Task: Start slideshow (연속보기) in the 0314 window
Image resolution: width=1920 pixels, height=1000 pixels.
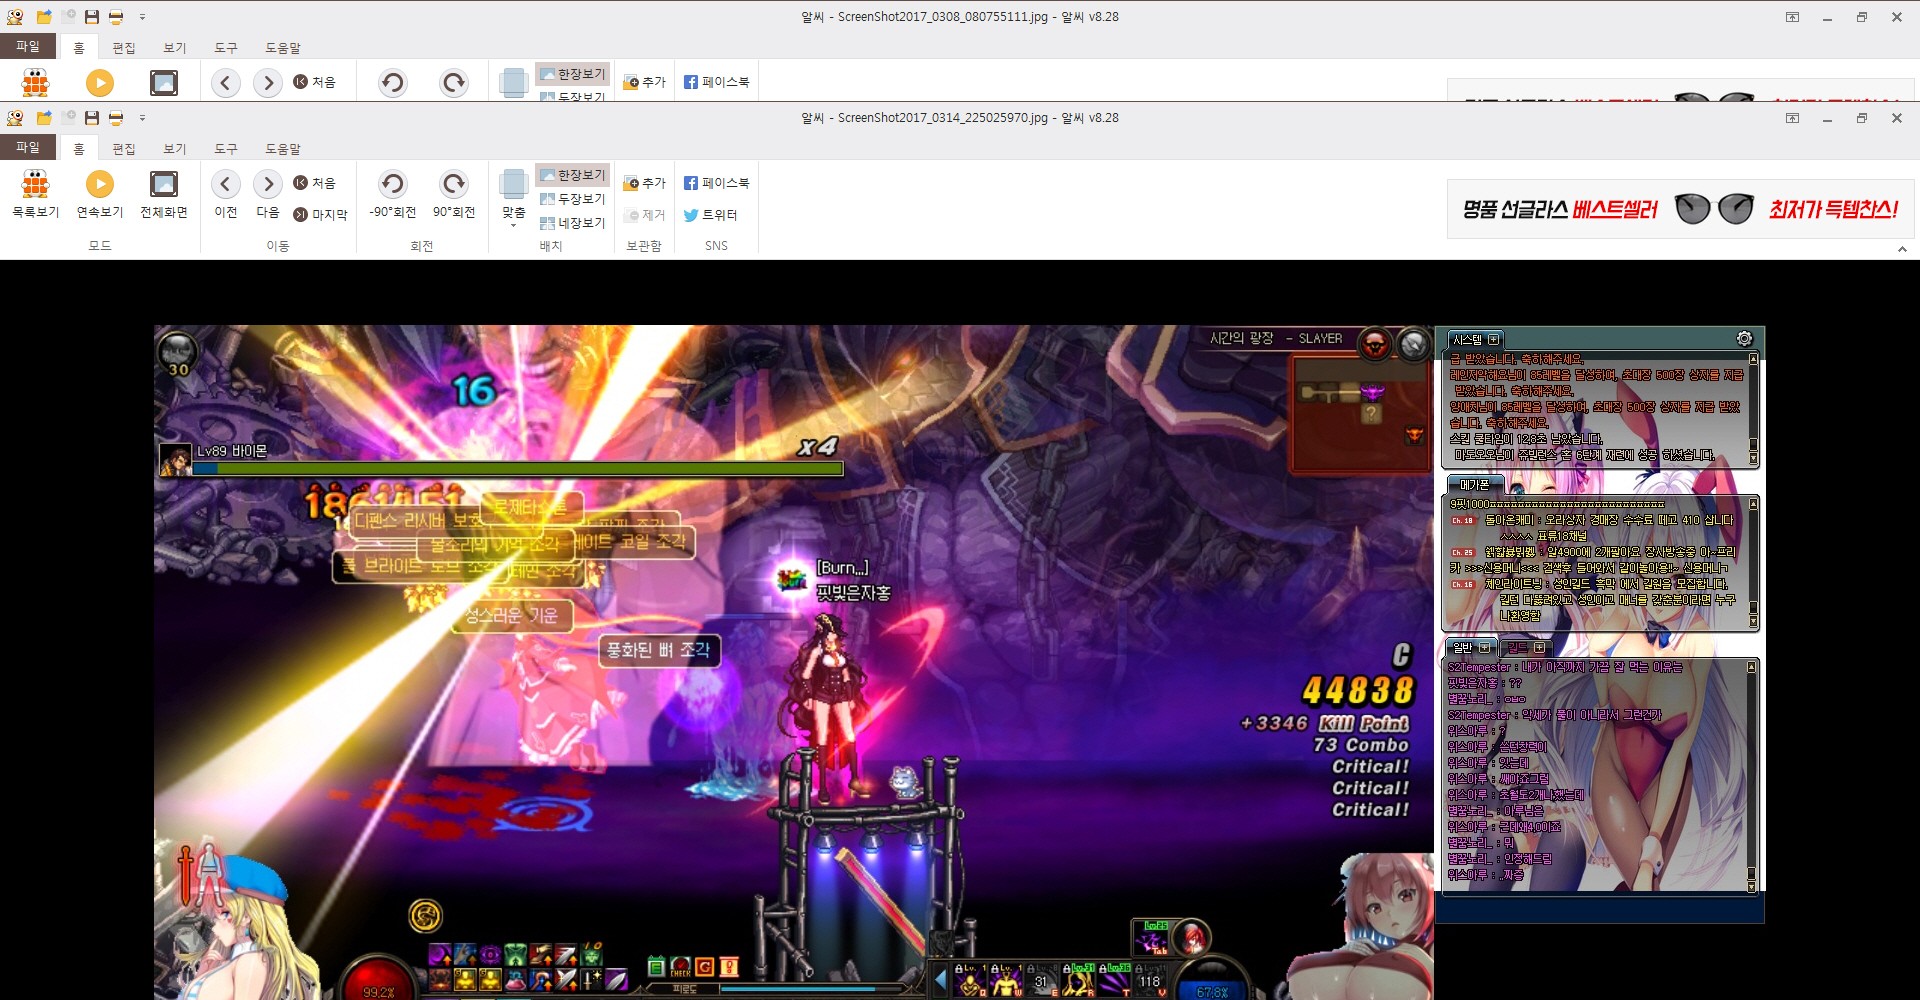Action: [x=100, y=194]
